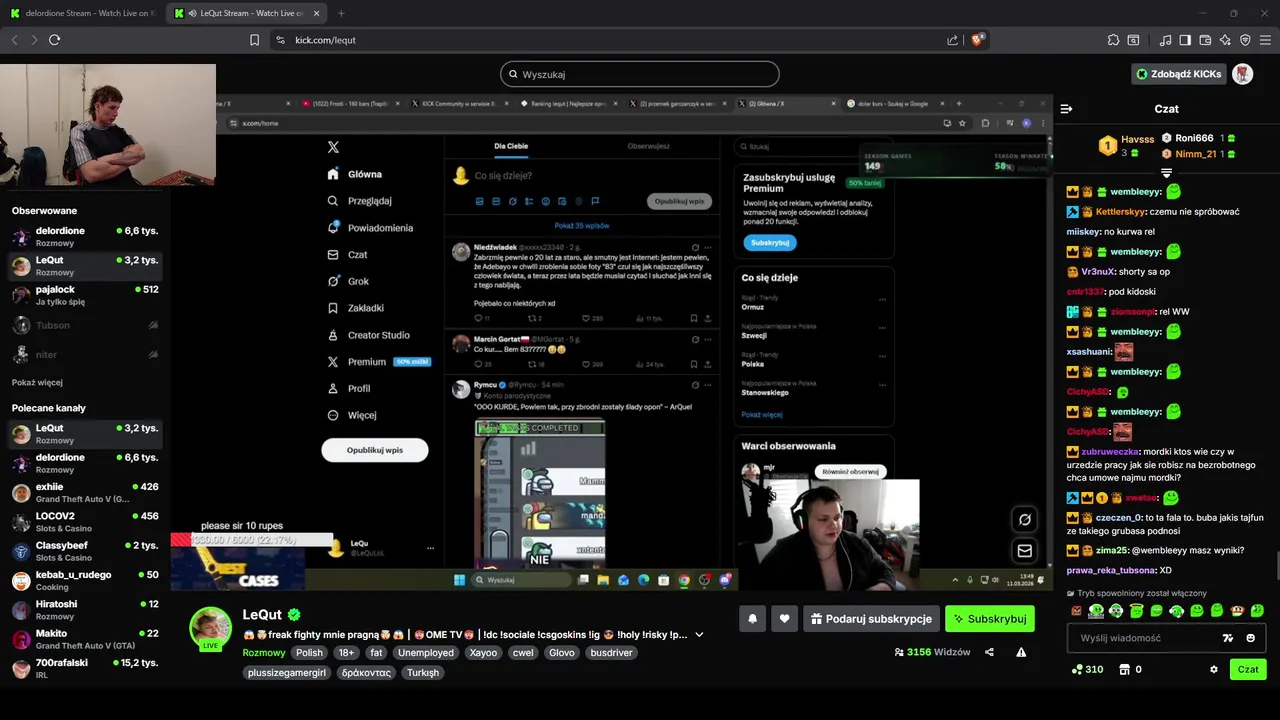
Task: Click Podaruj subskrypcje button
Action: tap(872, 619)
